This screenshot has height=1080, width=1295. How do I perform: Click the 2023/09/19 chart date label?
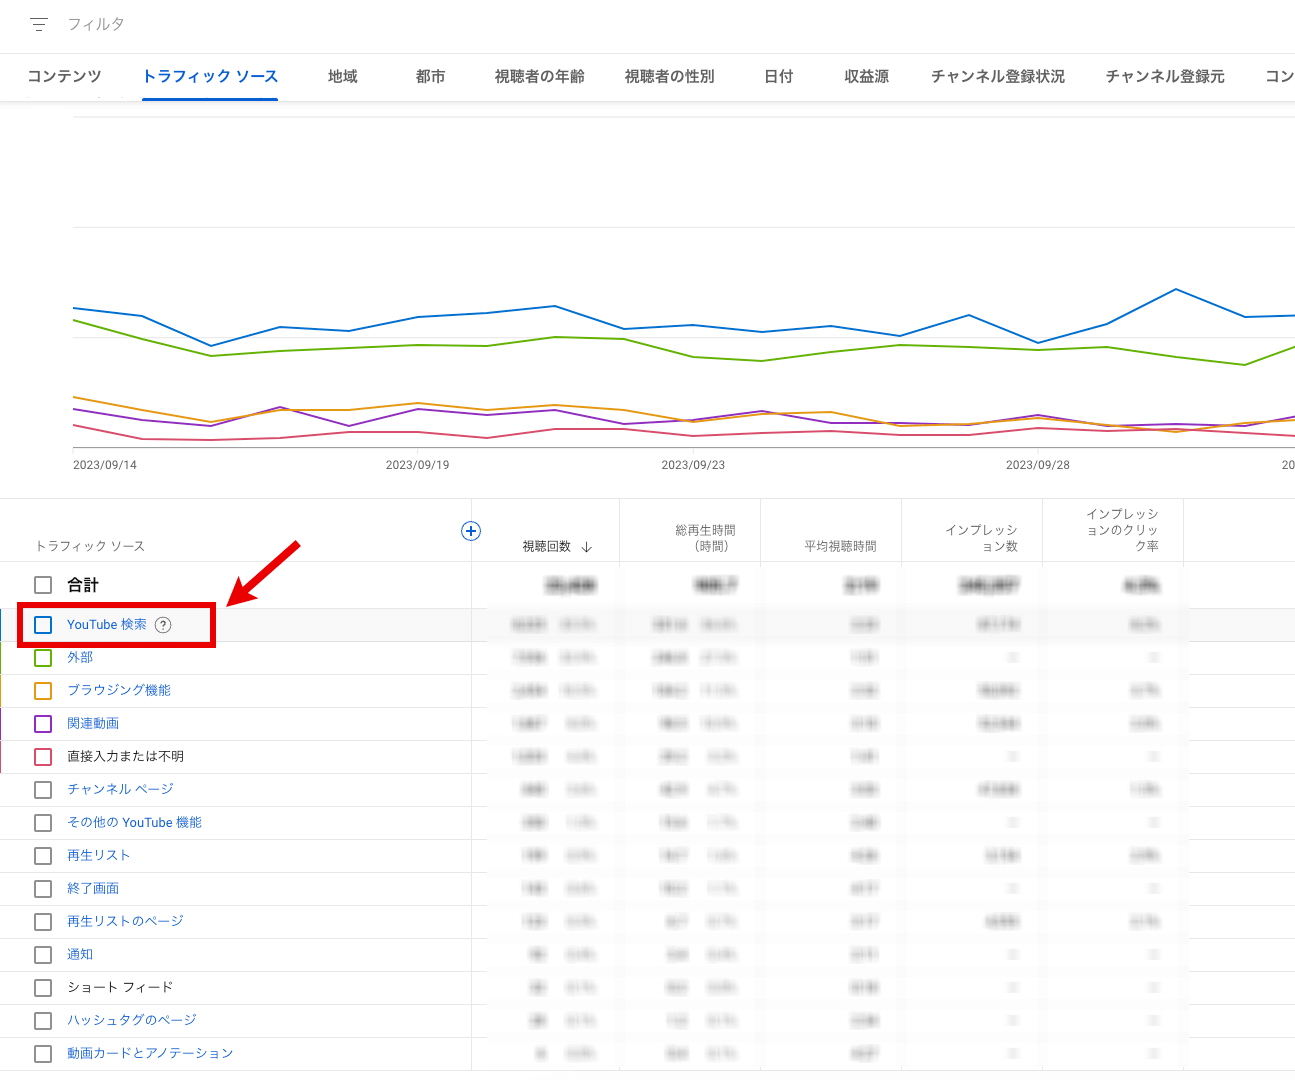pos(418,465)
